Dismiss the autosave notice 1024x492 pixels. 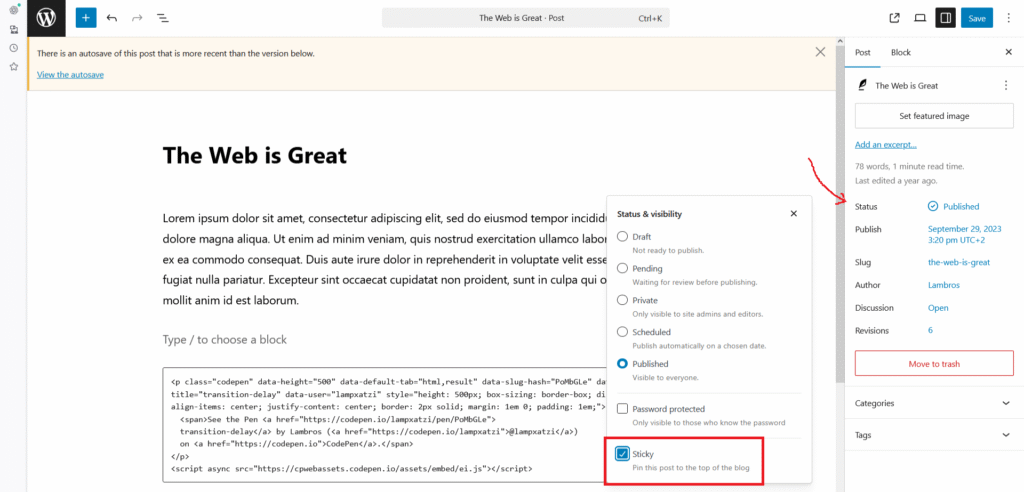[x=820, y=52]
